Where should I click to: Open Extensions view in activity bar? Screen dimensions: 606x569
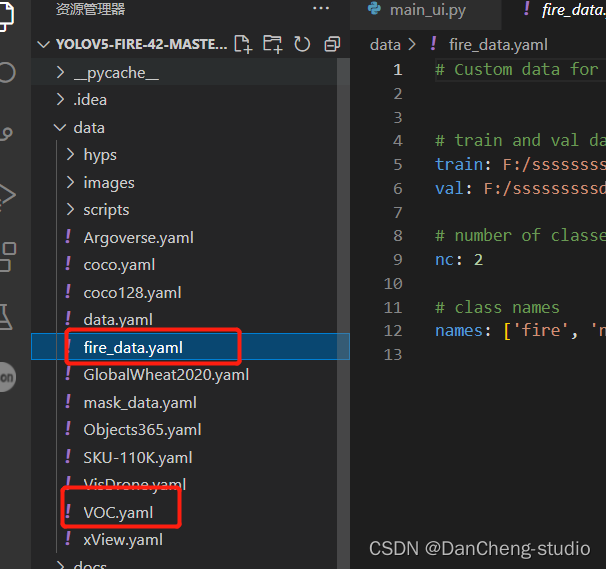tap(7, 257)
